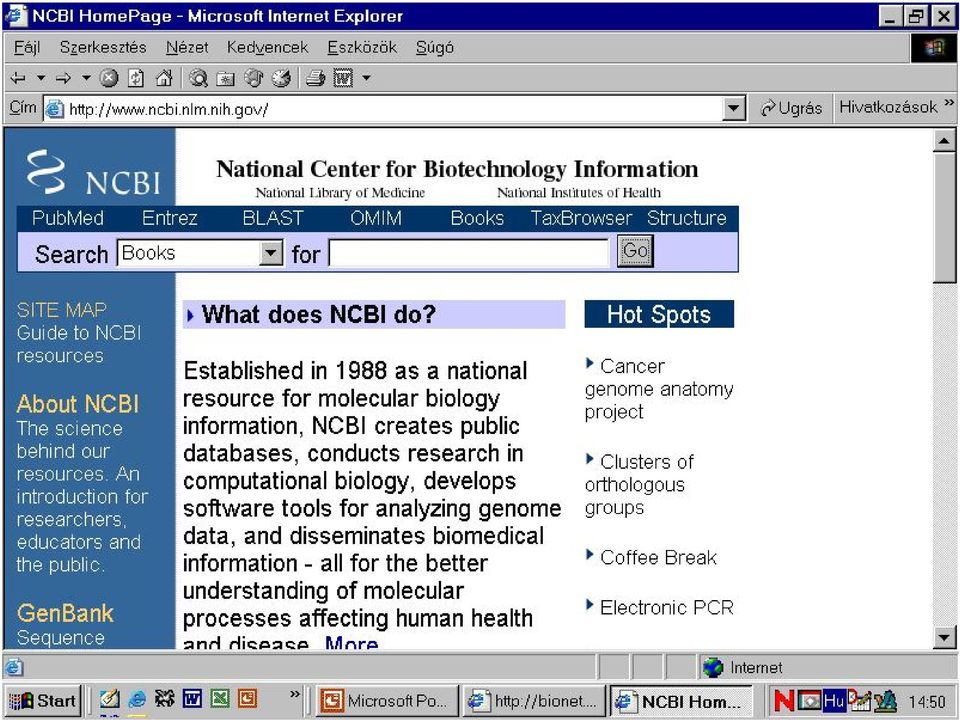Open the Eszközök menu
Screen dimensions: 960x720
coord(362,47)
